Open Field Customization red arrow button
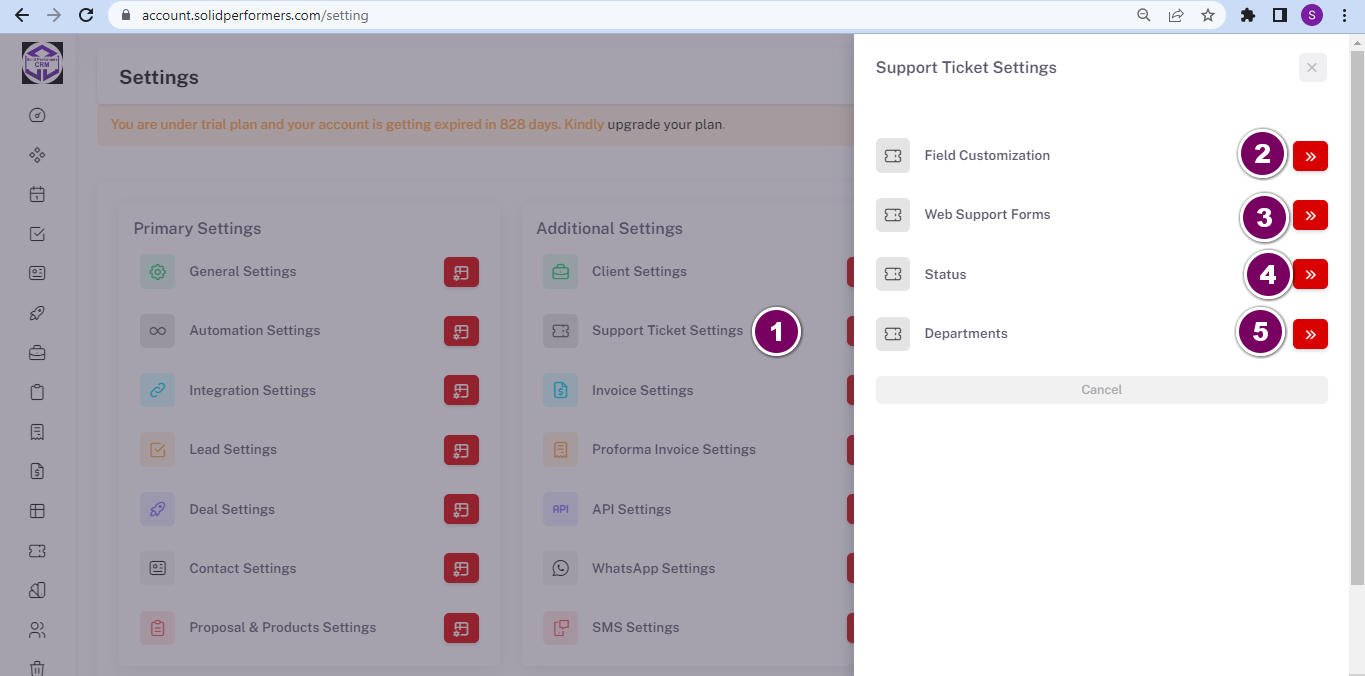Screen dimensions: 1365x676 click(x=1310, y=156)
